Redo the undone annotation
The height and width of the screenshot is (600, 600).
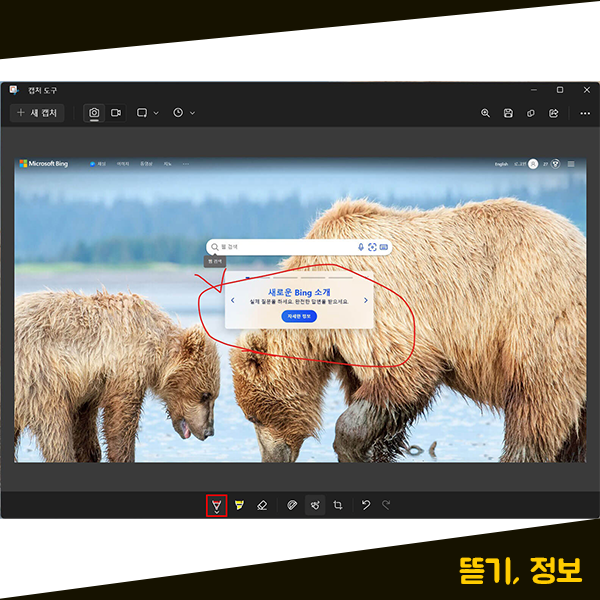pyautogui.click(x=386, y=505)
